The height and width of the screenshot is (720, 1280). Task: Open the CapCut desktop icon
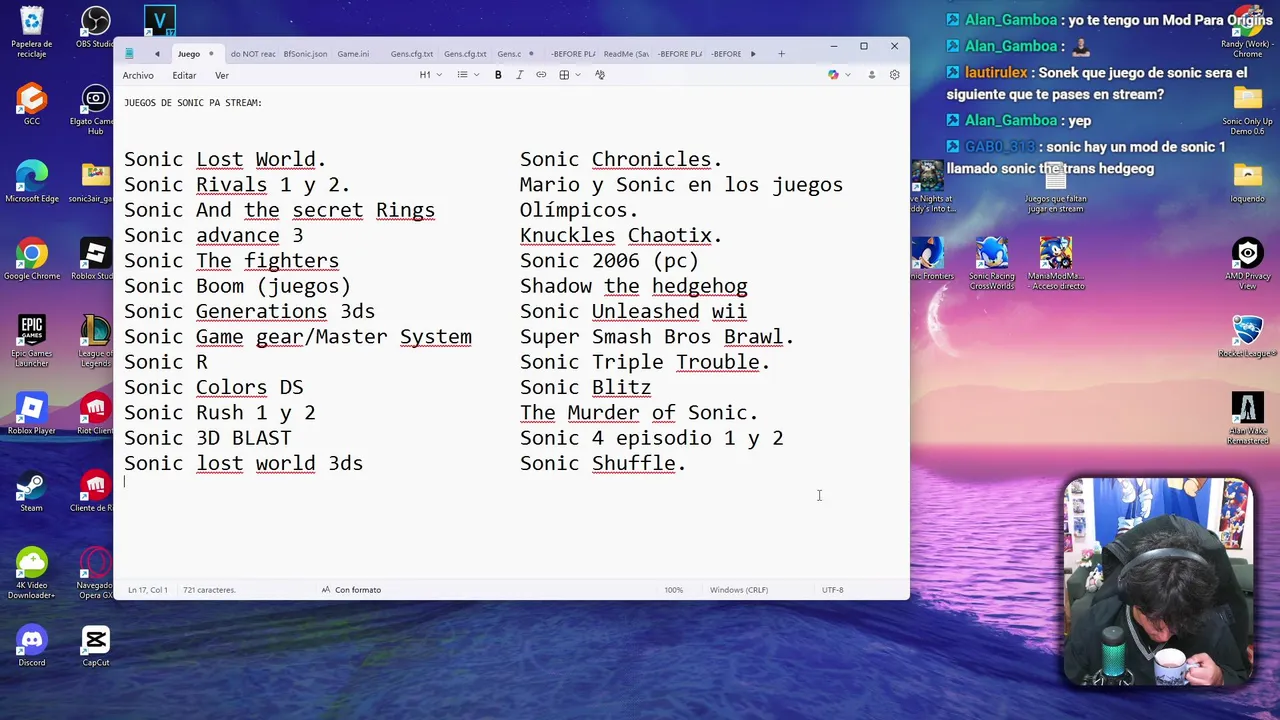pyautogui.click(x=95, y=645)
